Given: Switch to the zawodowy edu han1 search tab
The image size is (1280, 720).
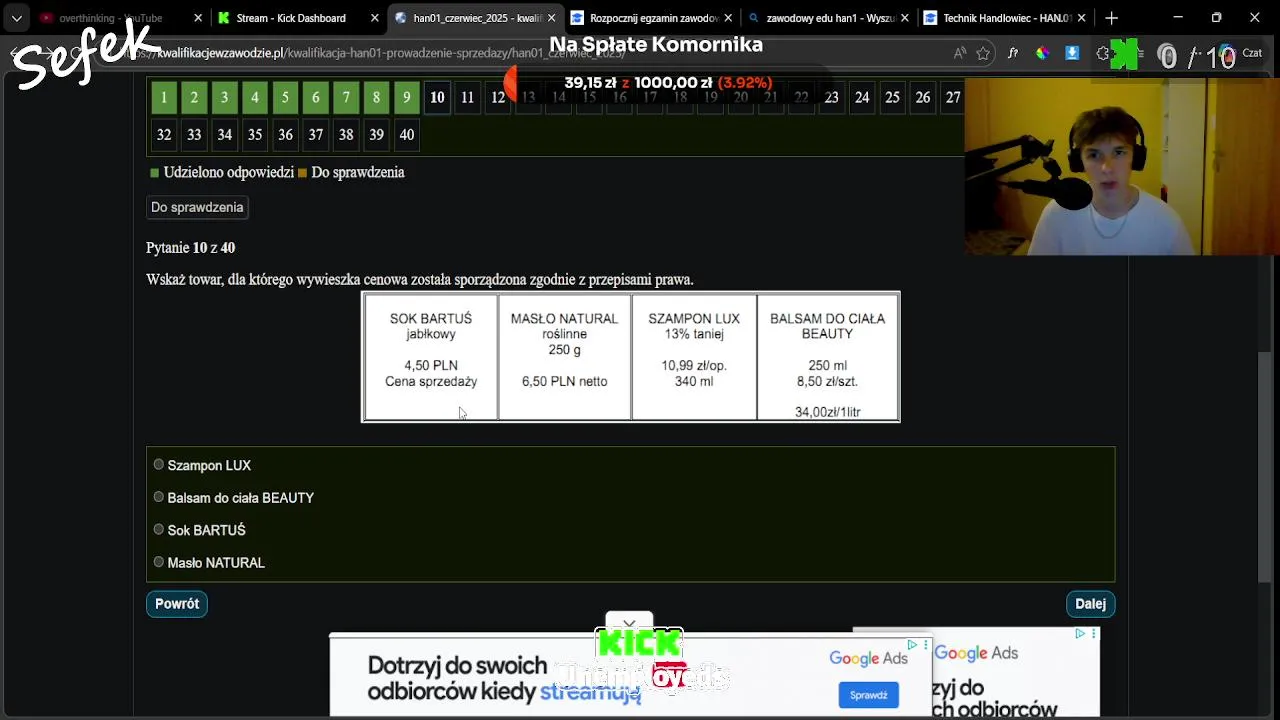Looking at the screenshot, I should pyautogui.click(x=826, y=18).
